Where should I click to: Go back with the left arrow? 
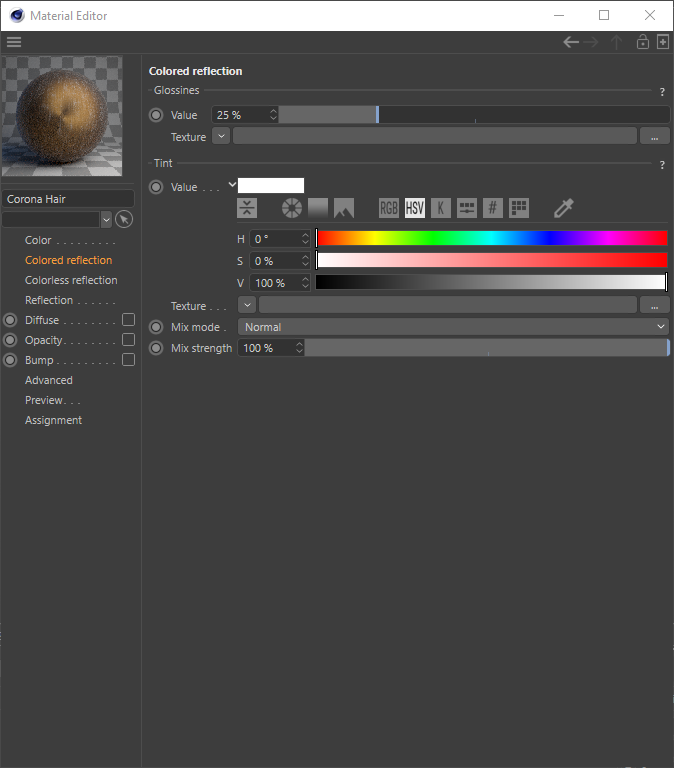click(x=571, y=42)
